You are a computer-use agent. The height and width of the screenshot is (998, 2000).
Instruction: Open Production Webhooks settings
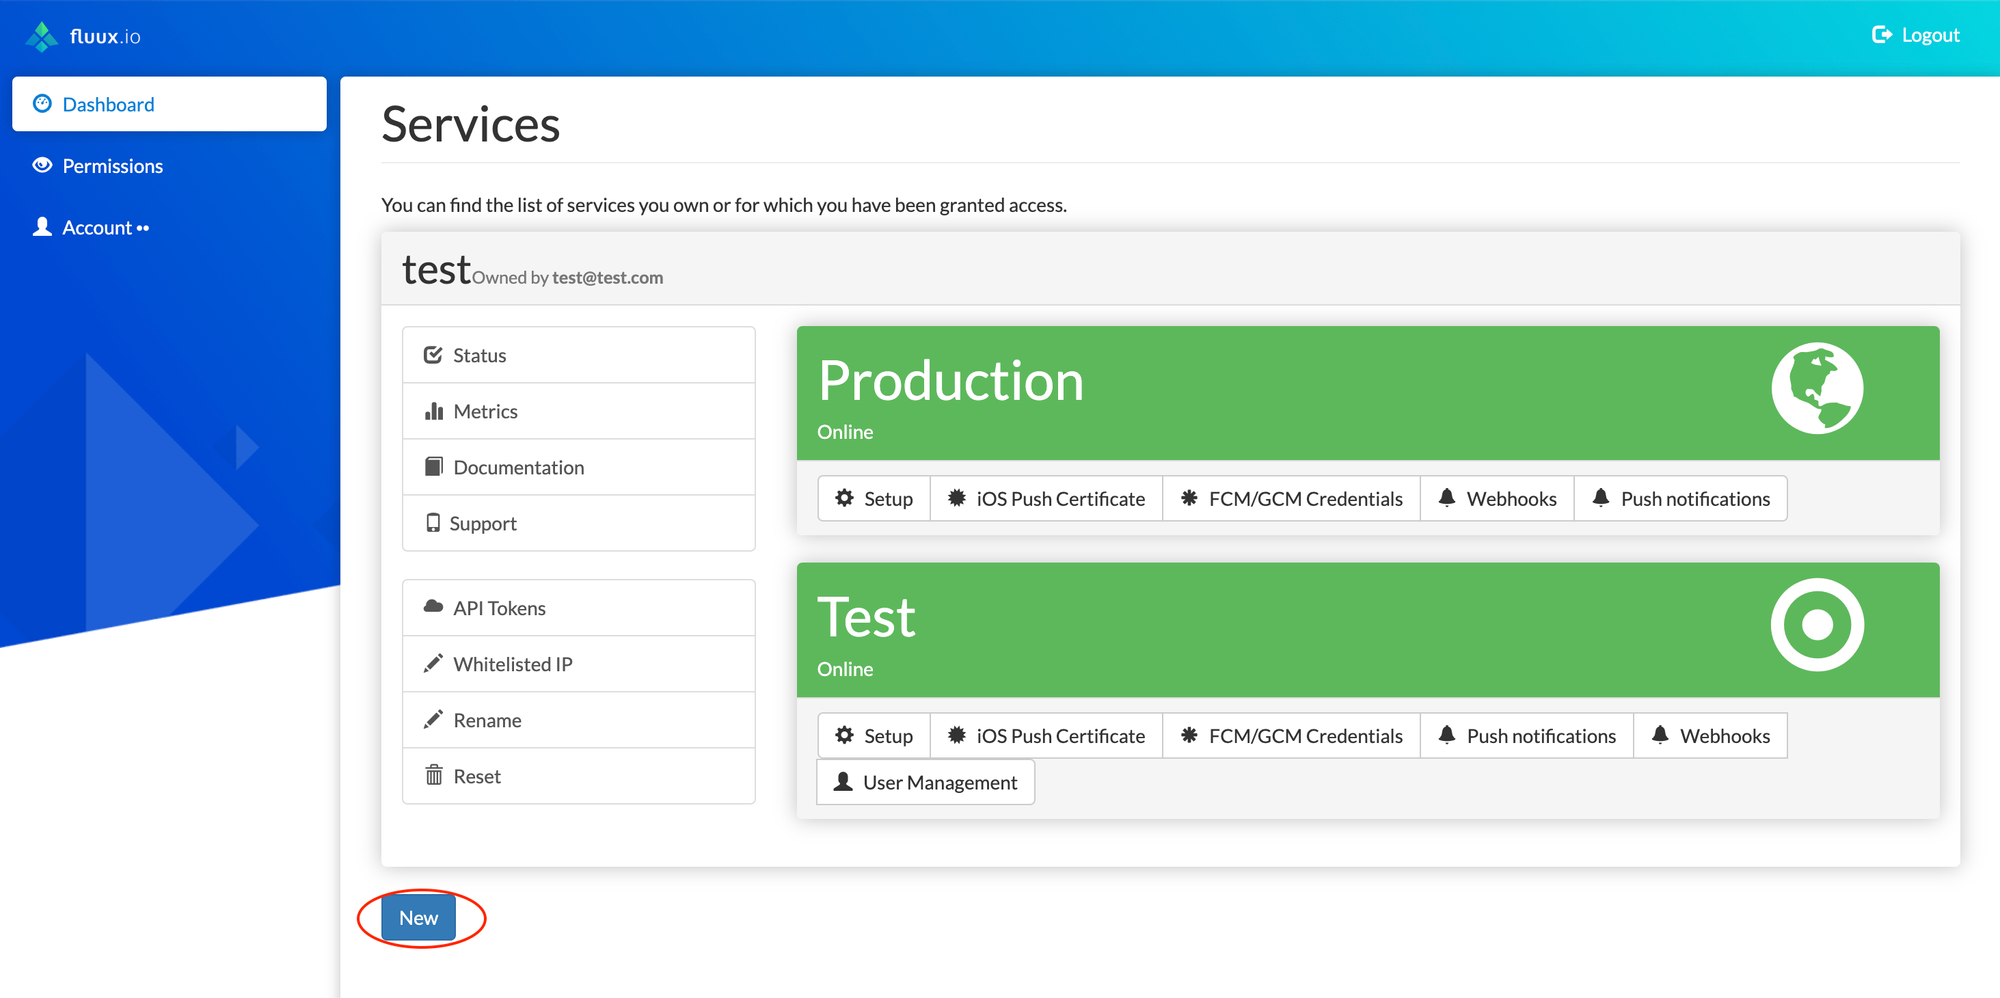tap(1497, 498)
